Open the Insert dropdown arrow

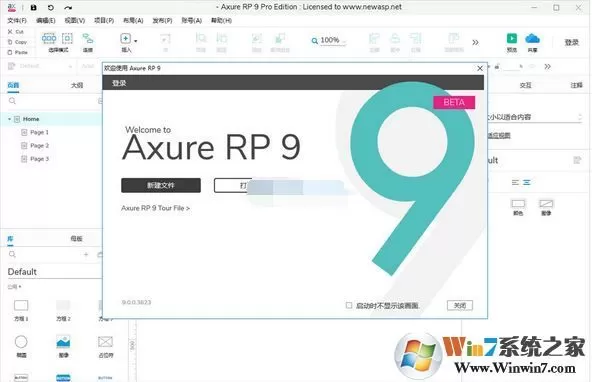[136, 41]
